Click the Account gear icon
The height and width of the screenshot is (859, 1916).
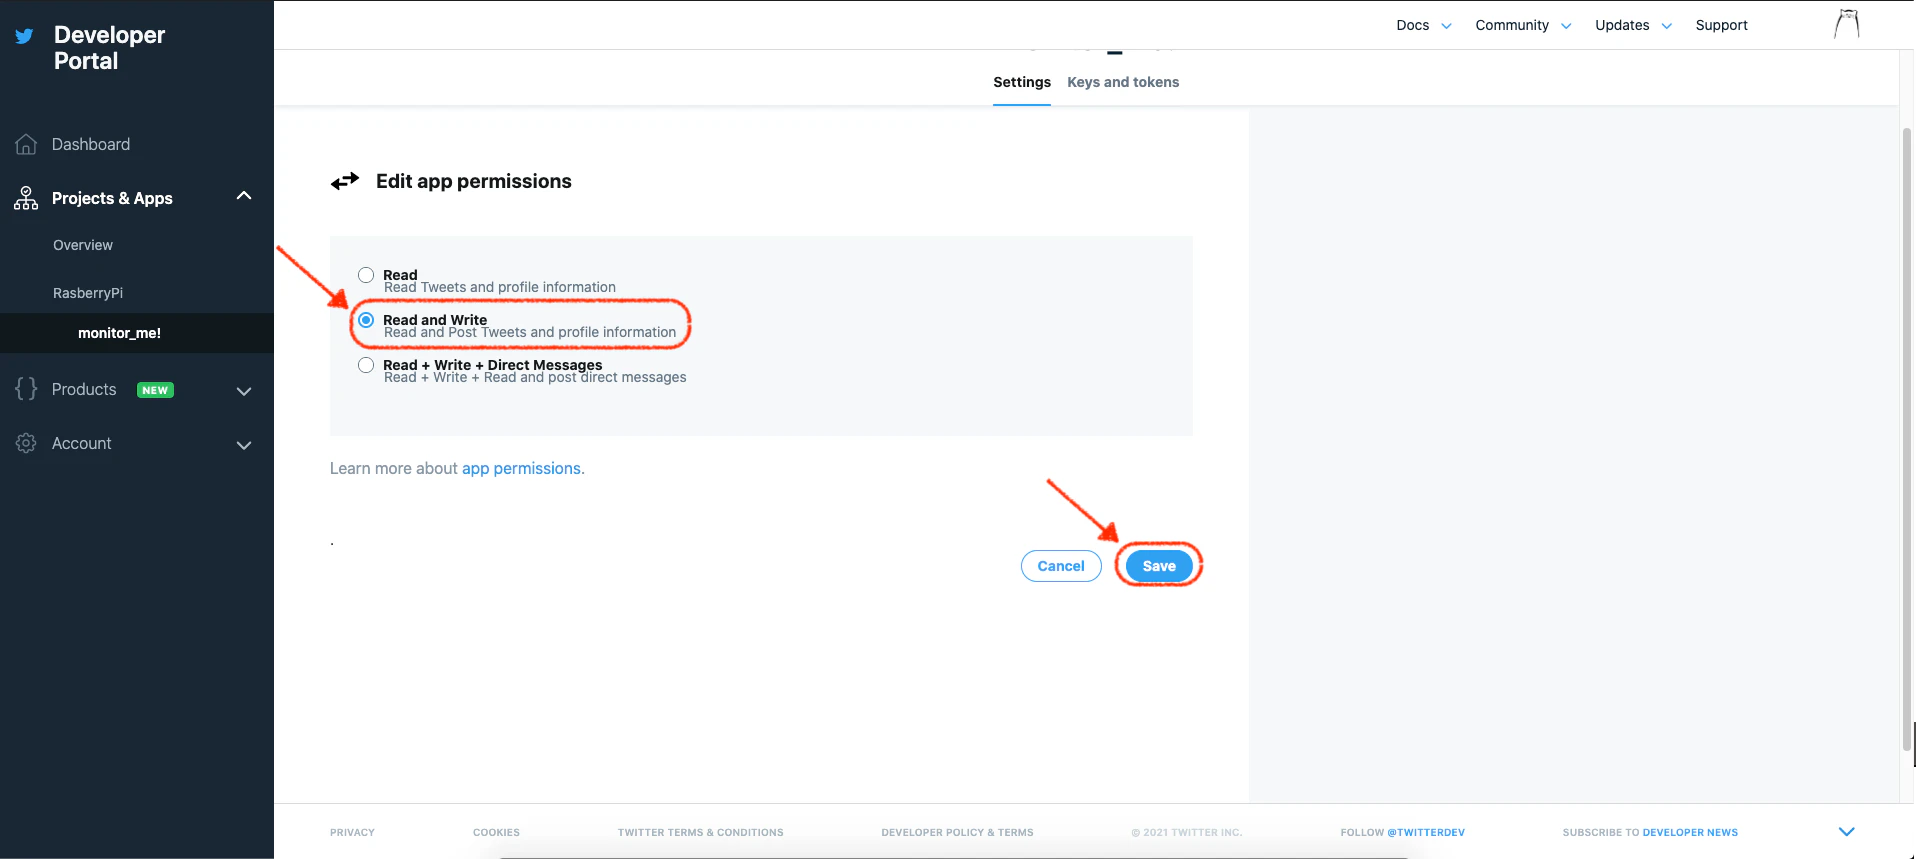pyautogui.click(x=26, y=443)
